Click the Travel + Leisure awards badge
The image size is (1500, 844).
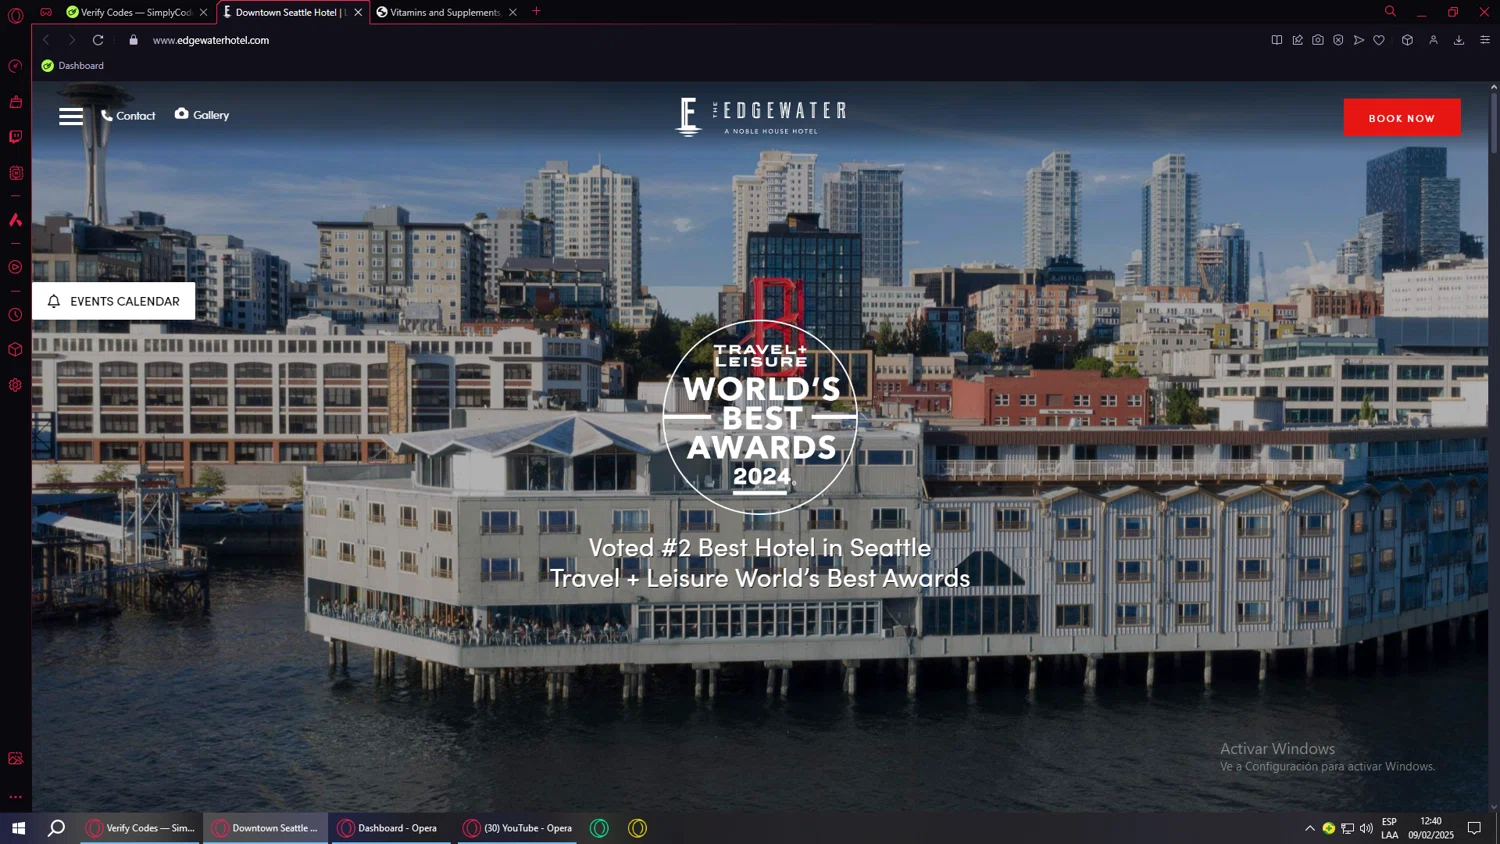pos(760,417)
